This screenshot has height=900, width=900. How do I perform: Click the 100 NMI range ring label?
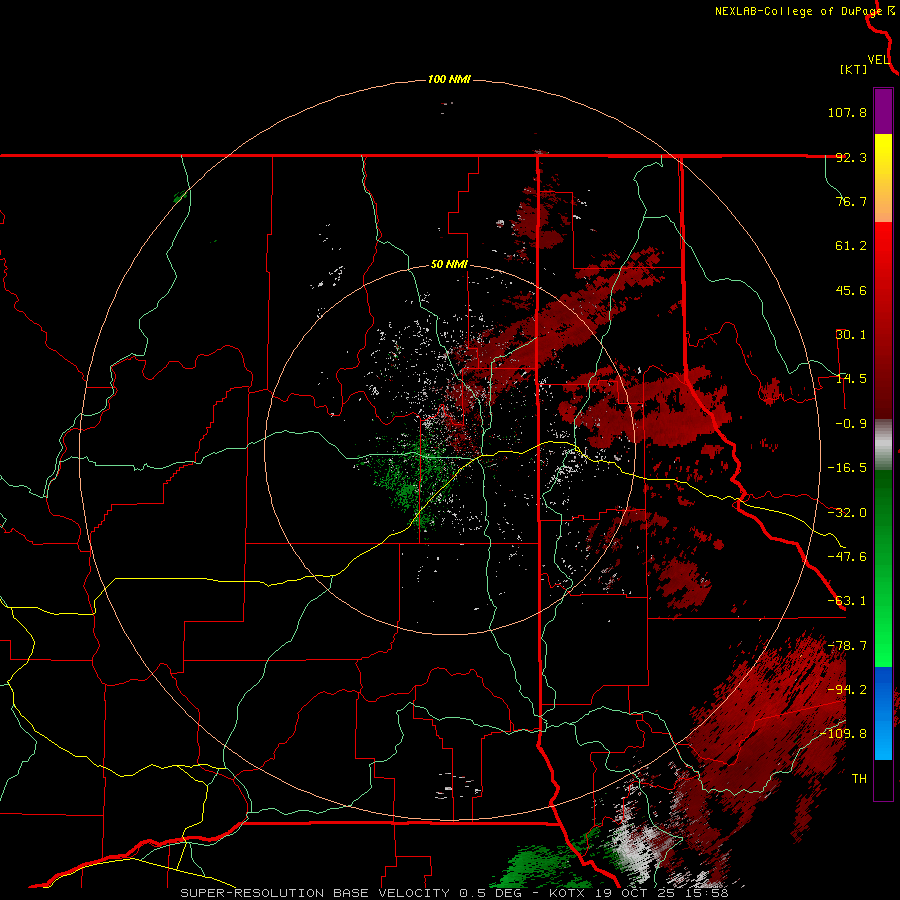pos(449,79)
